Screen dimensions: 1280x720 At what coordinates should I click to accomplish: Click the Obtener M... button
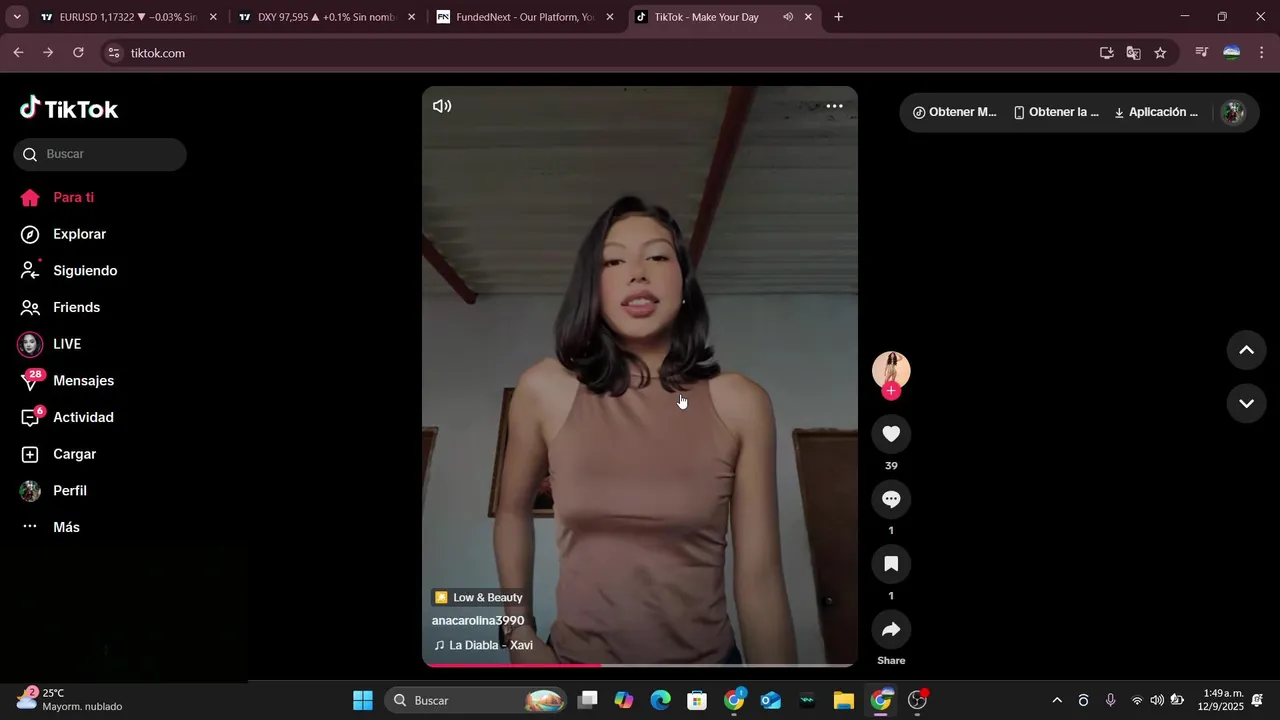955,112
